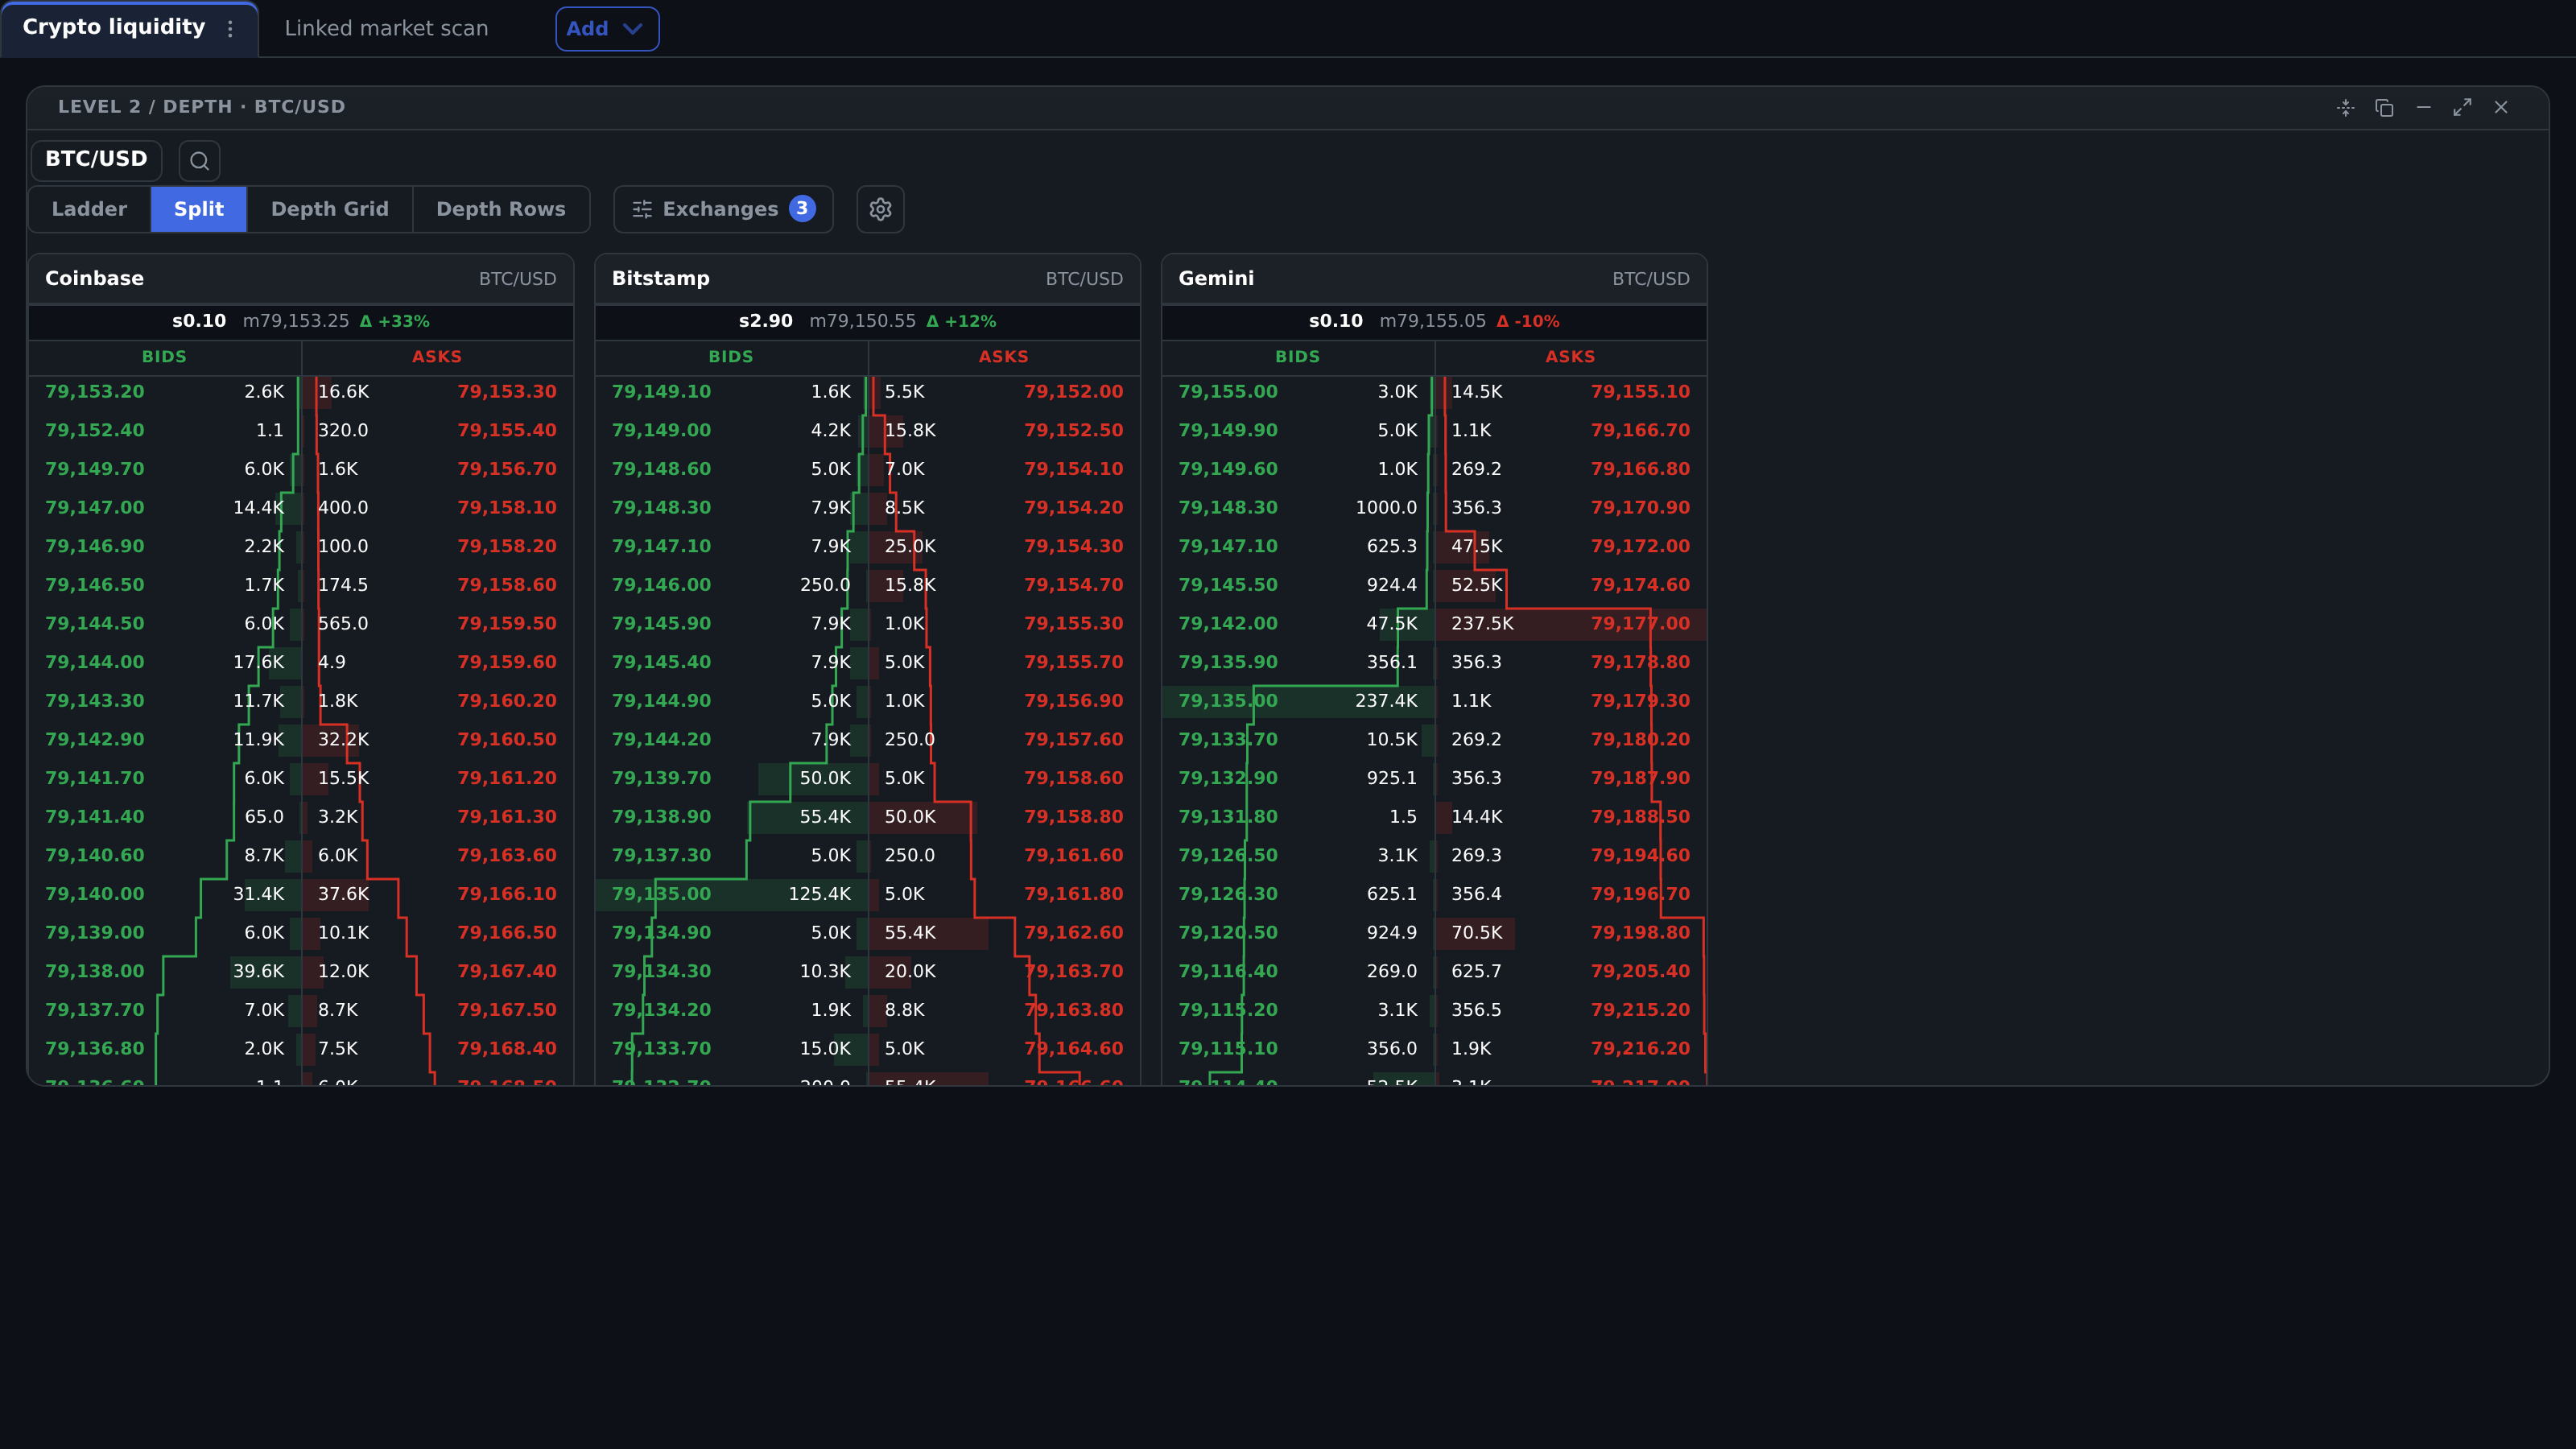Open the Linked market scan tab
2576x1449 pixels.
pyautogui.click(x=386, y=29)
